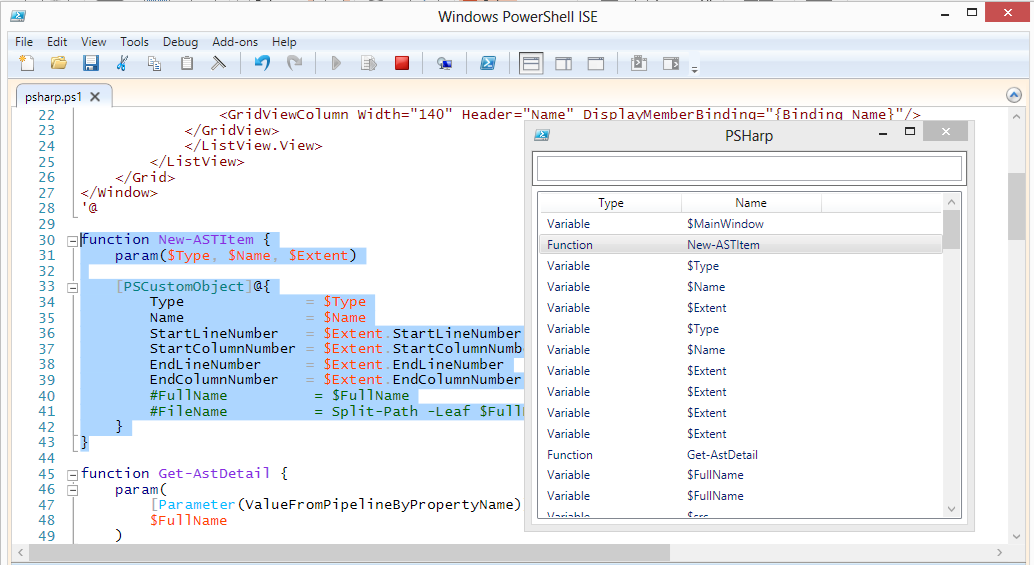
Task: Collapse the PSCustomObject hashtable fold
Action: 73,287
